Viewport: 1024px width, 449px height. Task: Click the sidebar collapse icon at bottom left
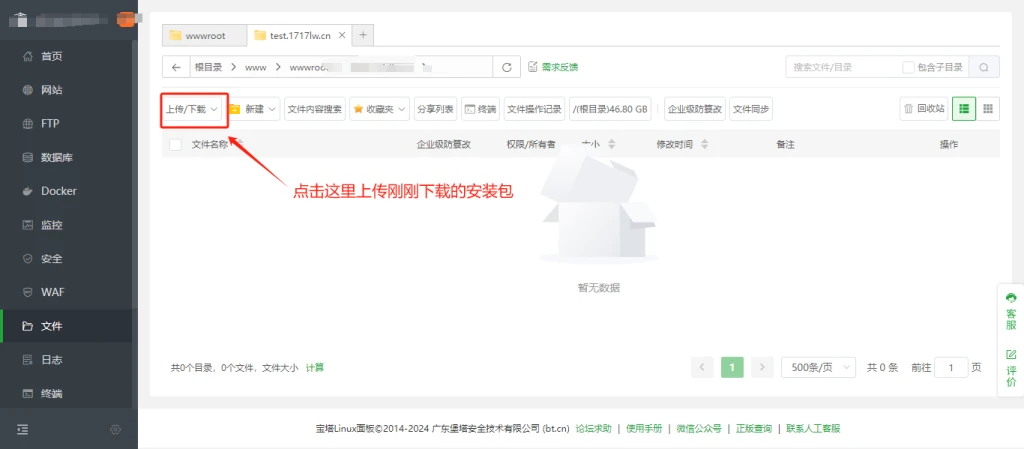coord(23,429)
